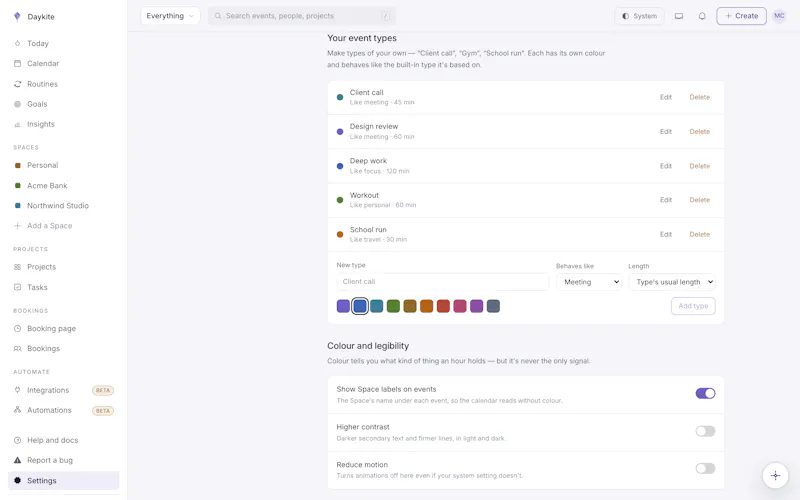Open Calendar via its sidebar icon
The height and width of the screenshot is (500, 800).
click(17, 63)
